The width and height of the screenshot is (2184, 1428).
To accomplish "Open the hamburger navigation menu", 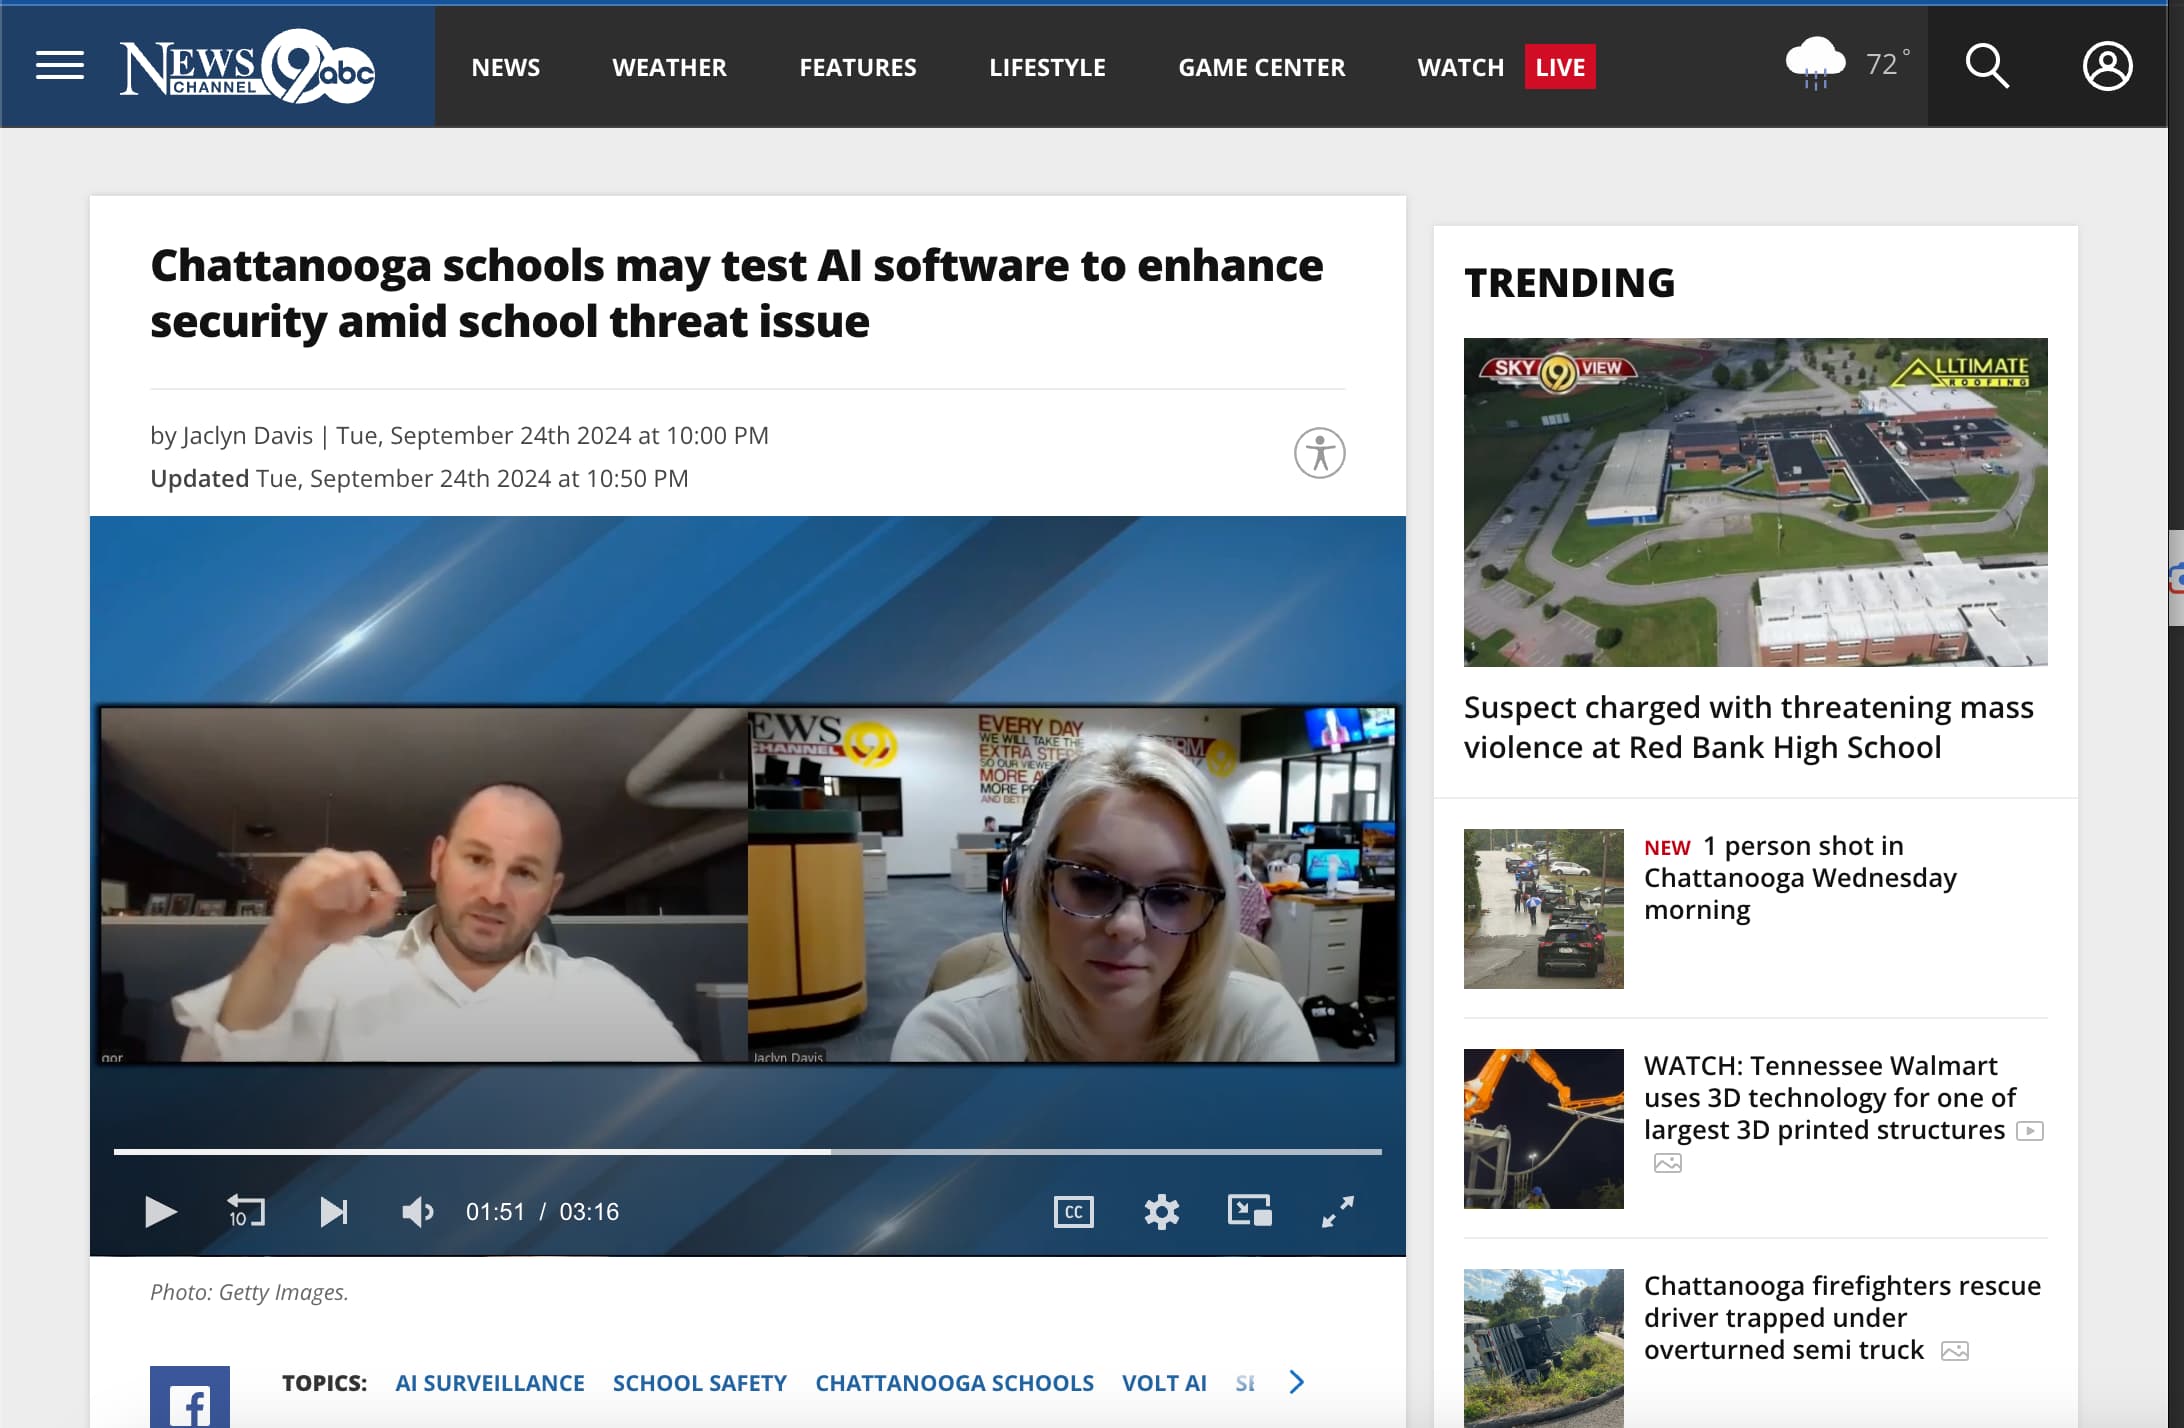I will coord(60,66).
